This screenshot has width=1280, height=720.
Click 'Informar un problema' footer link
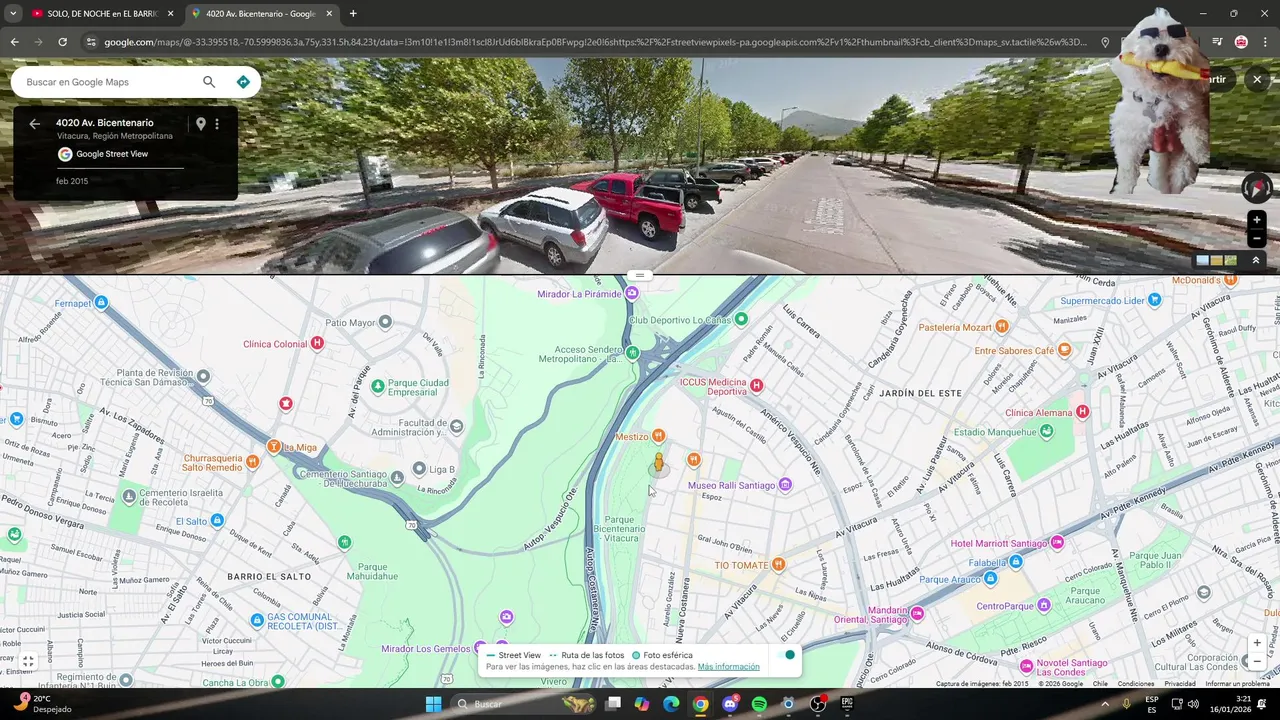(1237, 684)
